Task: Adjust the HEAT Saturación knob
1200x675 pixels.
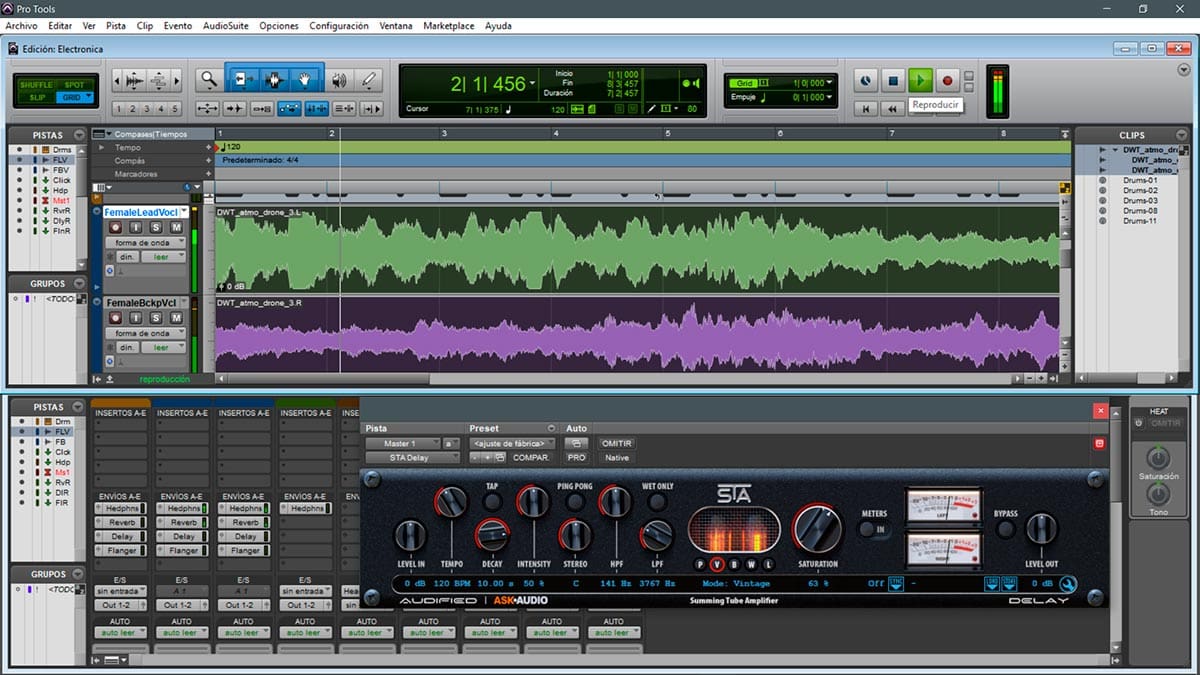Action: point(1158,458)
